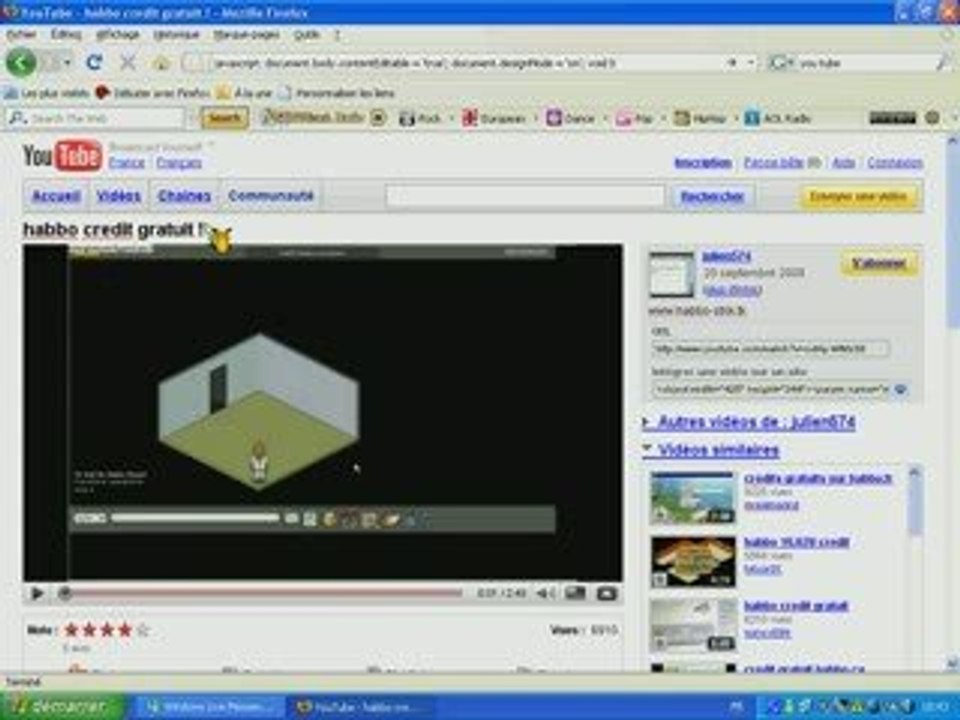Go to the Accueil tab
The height and width of the screenshot is (720, 960).
(x=56, y=196)
